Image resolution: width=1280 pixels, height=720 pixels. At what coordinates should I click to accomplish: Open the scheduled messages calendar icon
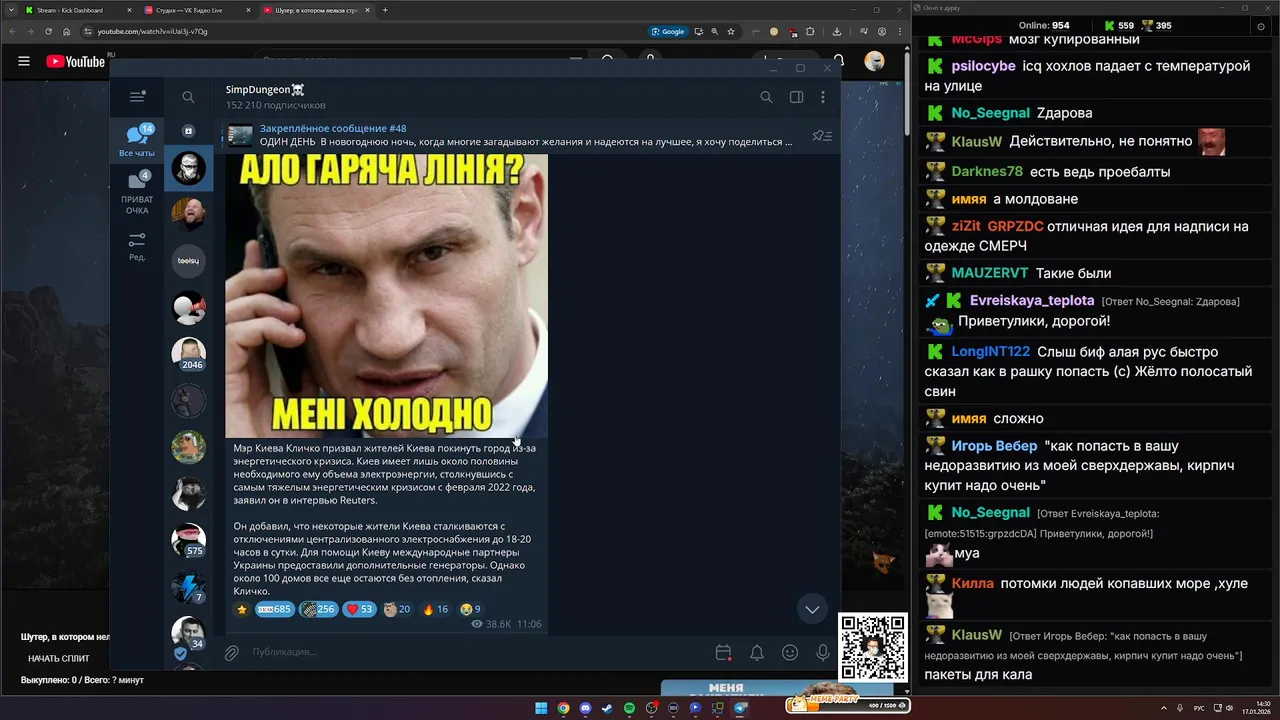pos(723,653)
